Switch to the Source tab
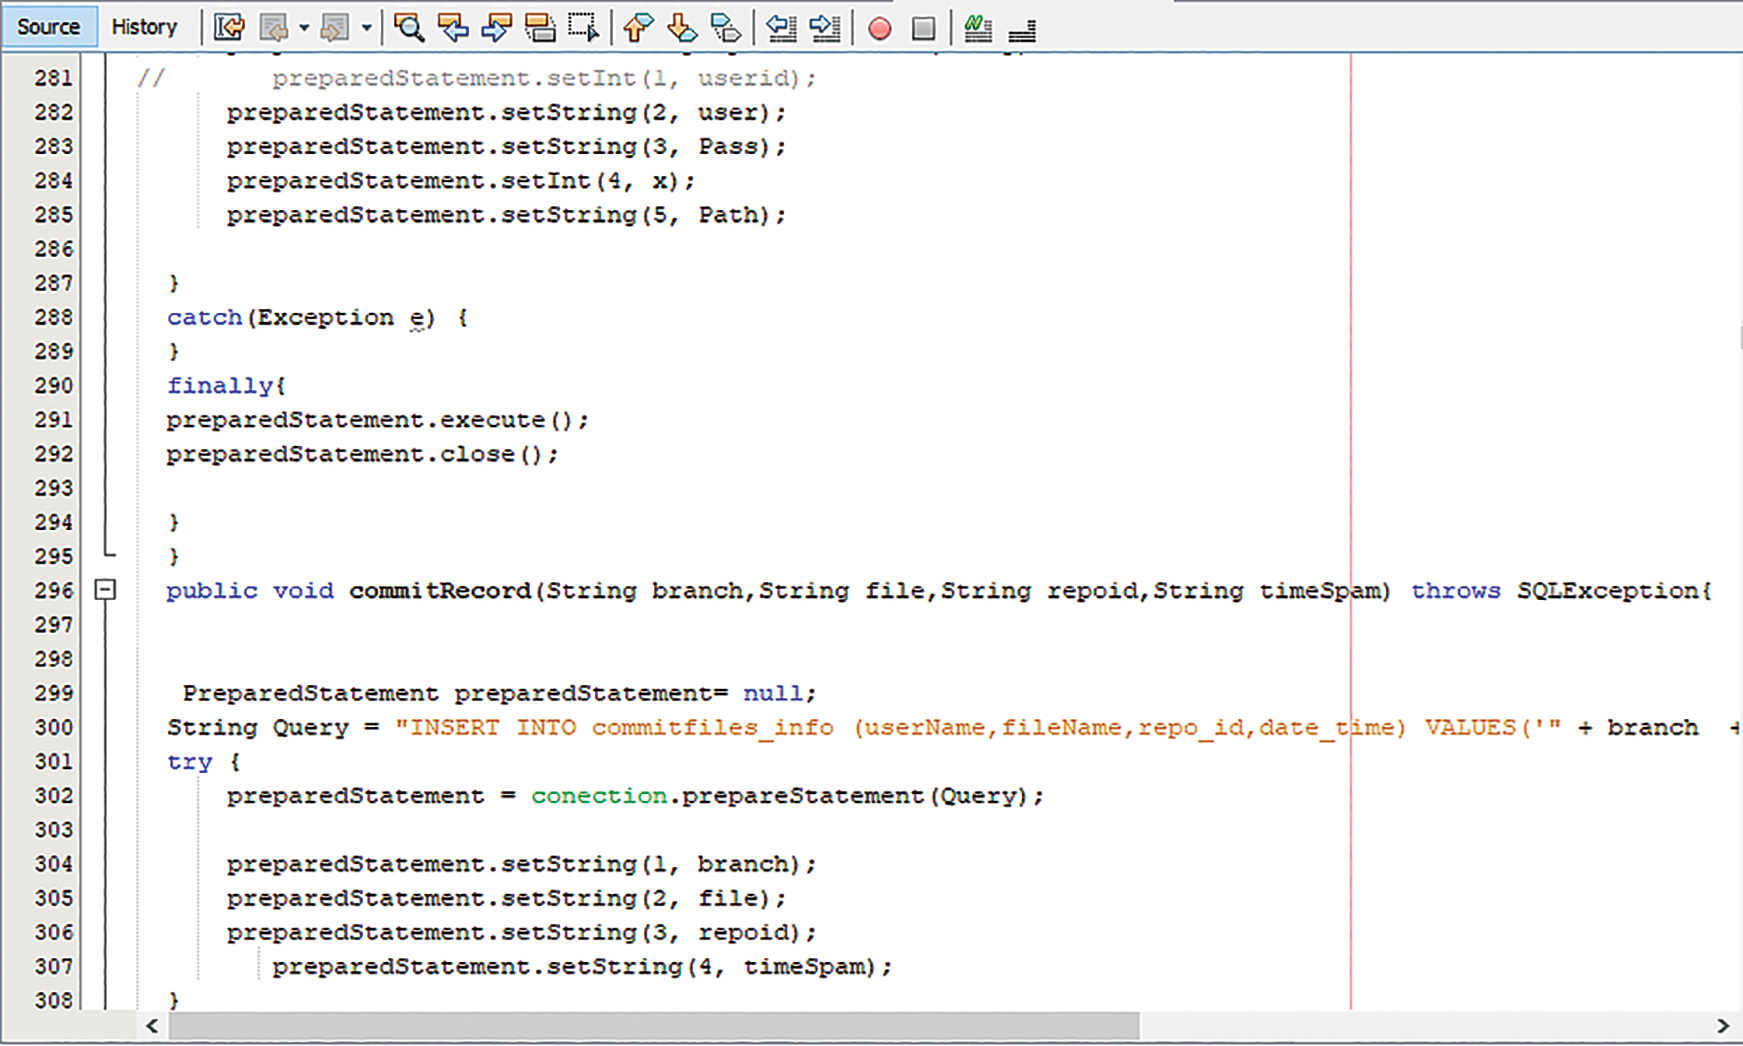This screenshot has height=1046, width=1743. point(48,27)
